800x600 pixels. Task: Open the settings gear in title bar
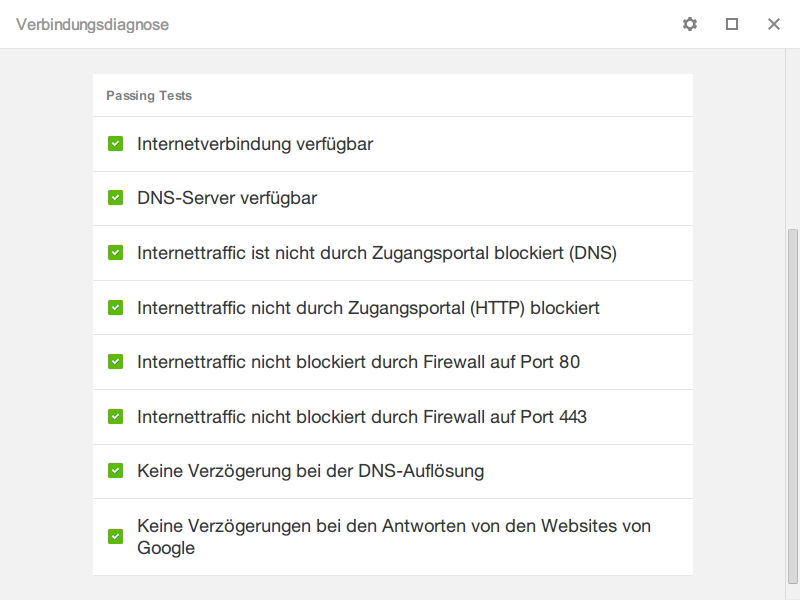pyautogui.click(x=690, y=24)
